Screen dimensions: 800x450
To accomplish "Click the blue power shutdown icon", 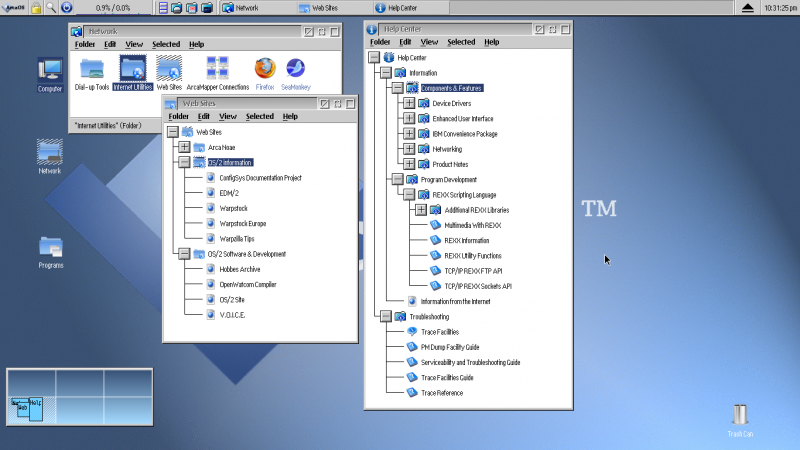I will 67,8.
